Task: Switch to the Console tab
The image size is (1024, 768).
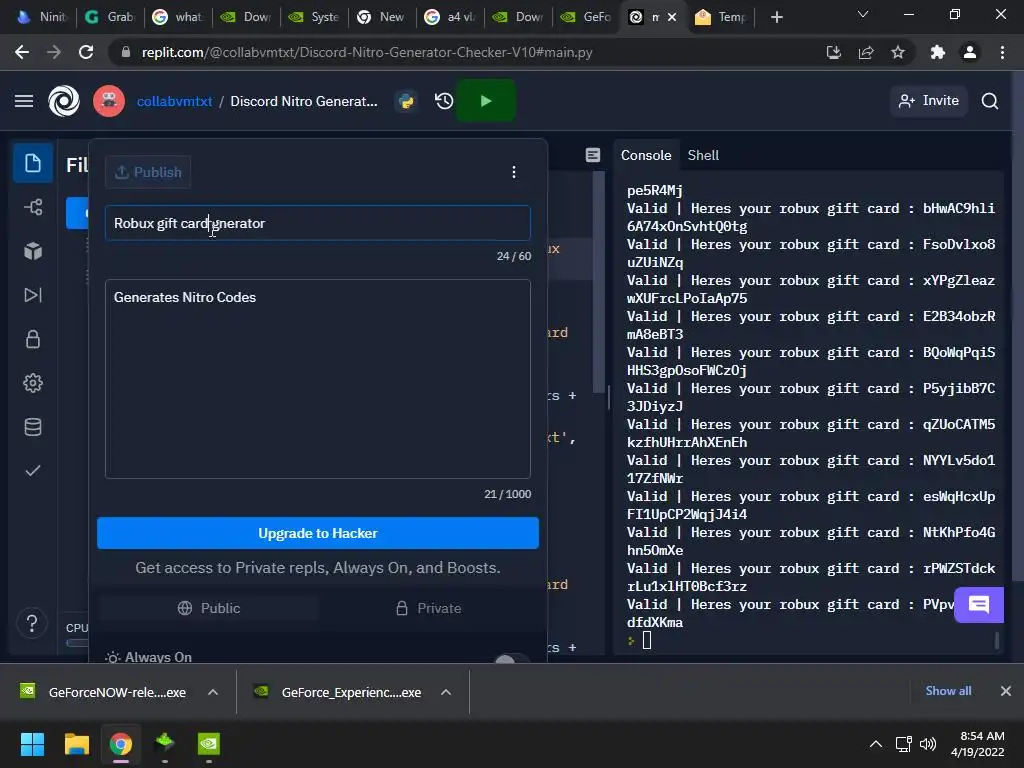Action: [646, 155]
